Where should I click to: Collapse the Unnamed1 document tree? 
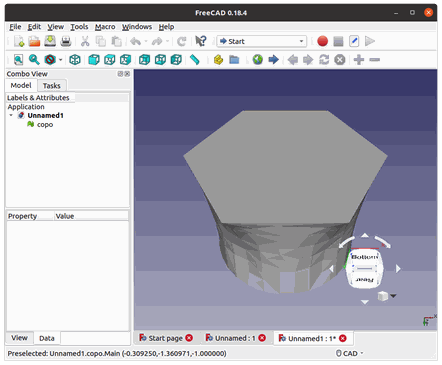click(11, 115)
